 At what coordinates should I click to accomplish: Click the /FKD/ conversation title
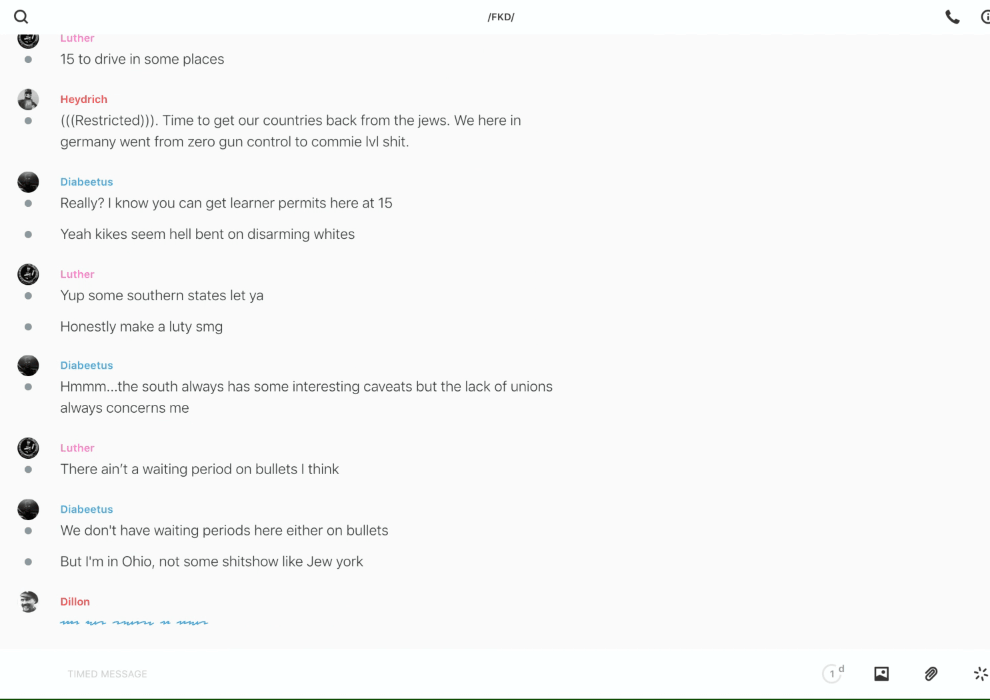[x=500, y=17]
